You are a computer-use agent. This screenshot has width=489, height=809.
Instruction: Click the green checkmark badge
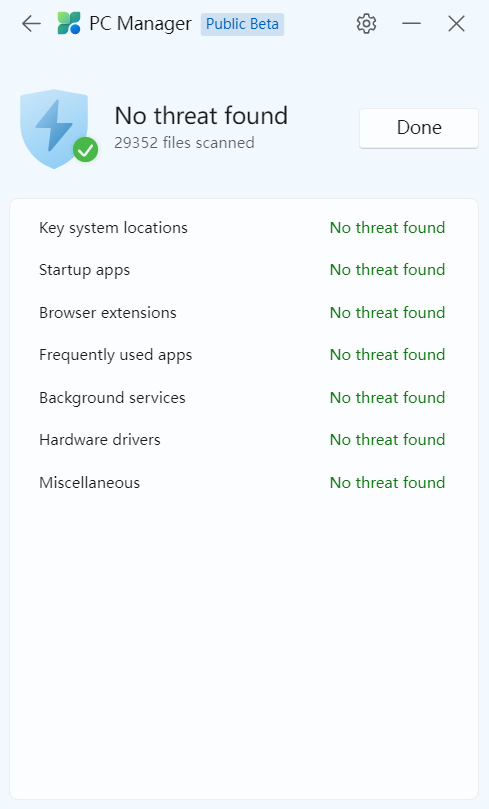[x=86, y=150]
